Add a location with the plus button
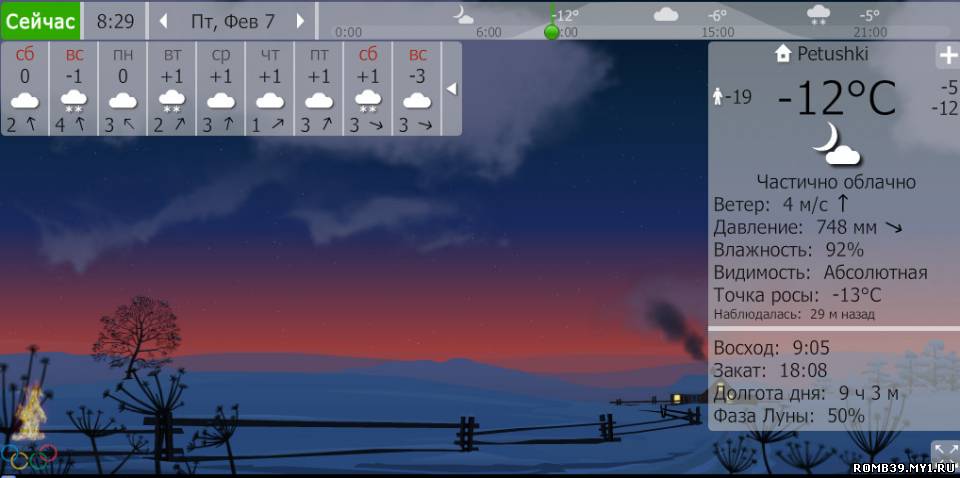This screenshot has height=478, width=960. point(946,56)
